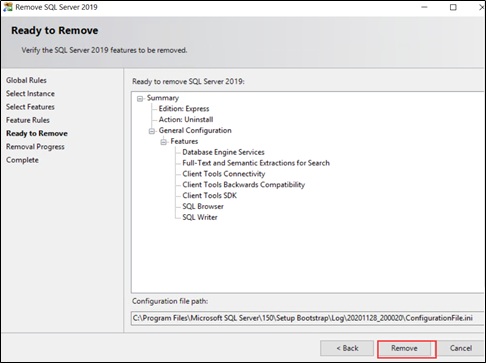
Task: Click the SQL Server setup title bar icon
Action: tap(7, 7)
